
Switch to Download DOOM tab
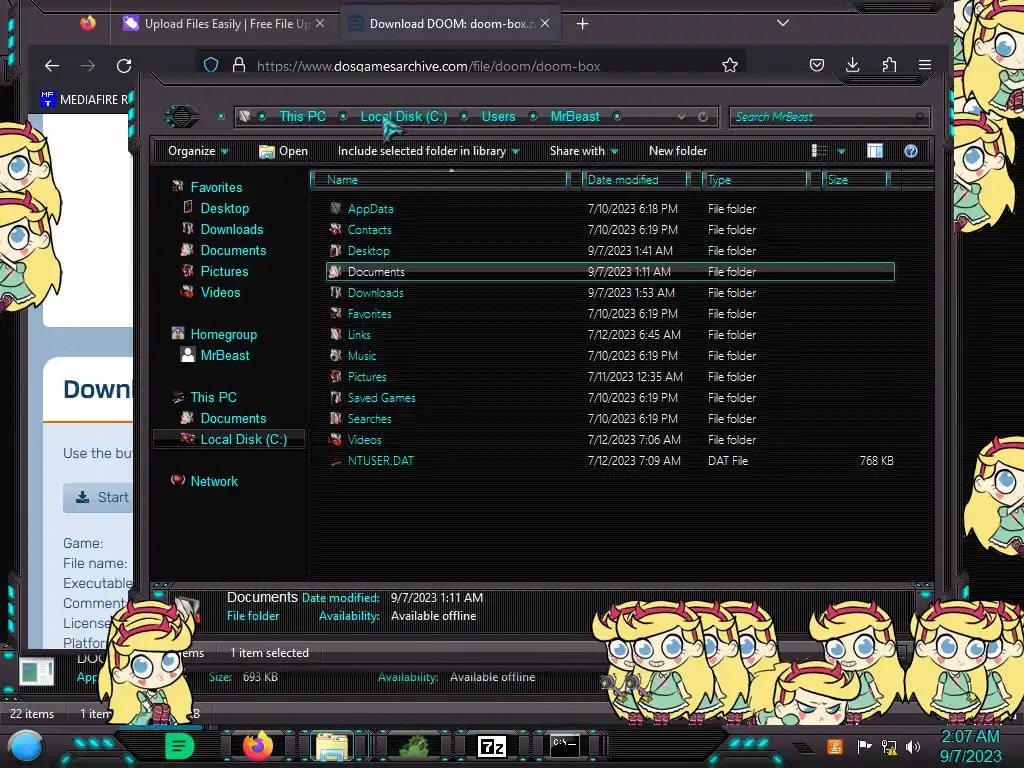coord(451,24)
